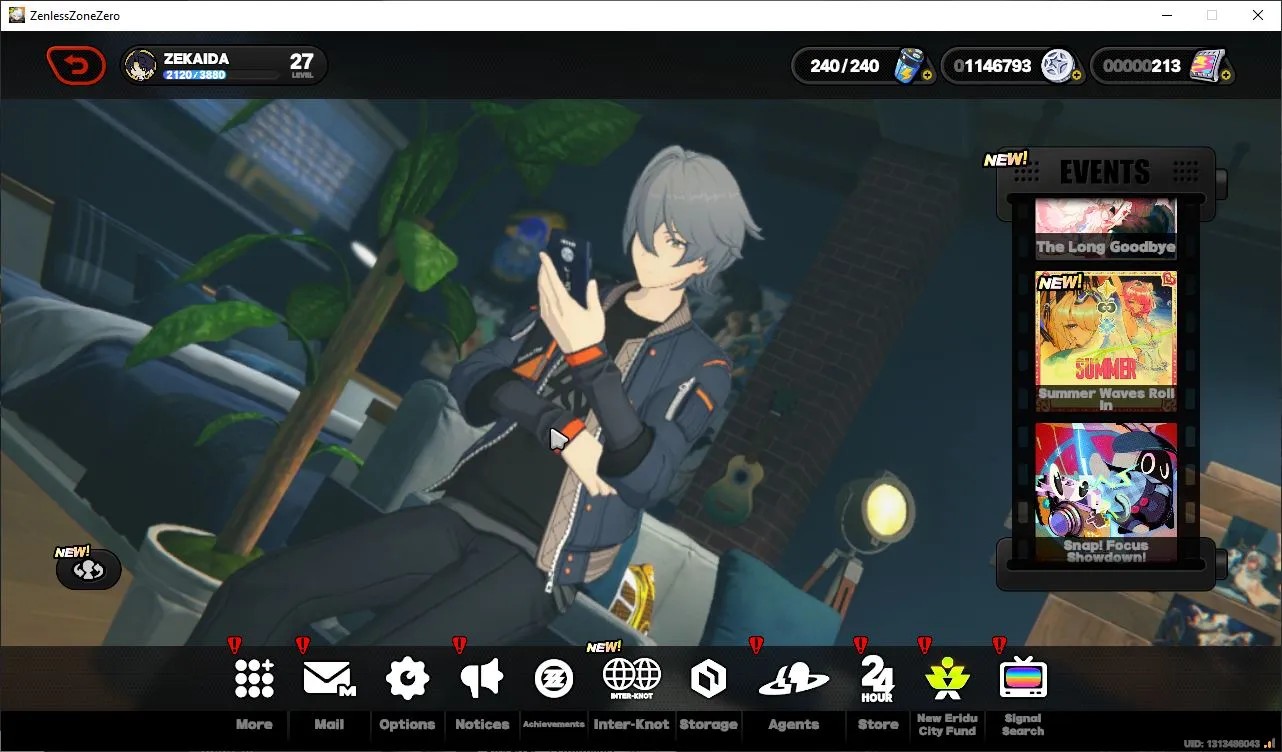Open the Signal Search TV icon
The width and height of the screenshot is (1282, 752).
click(x=1023, y=678)
